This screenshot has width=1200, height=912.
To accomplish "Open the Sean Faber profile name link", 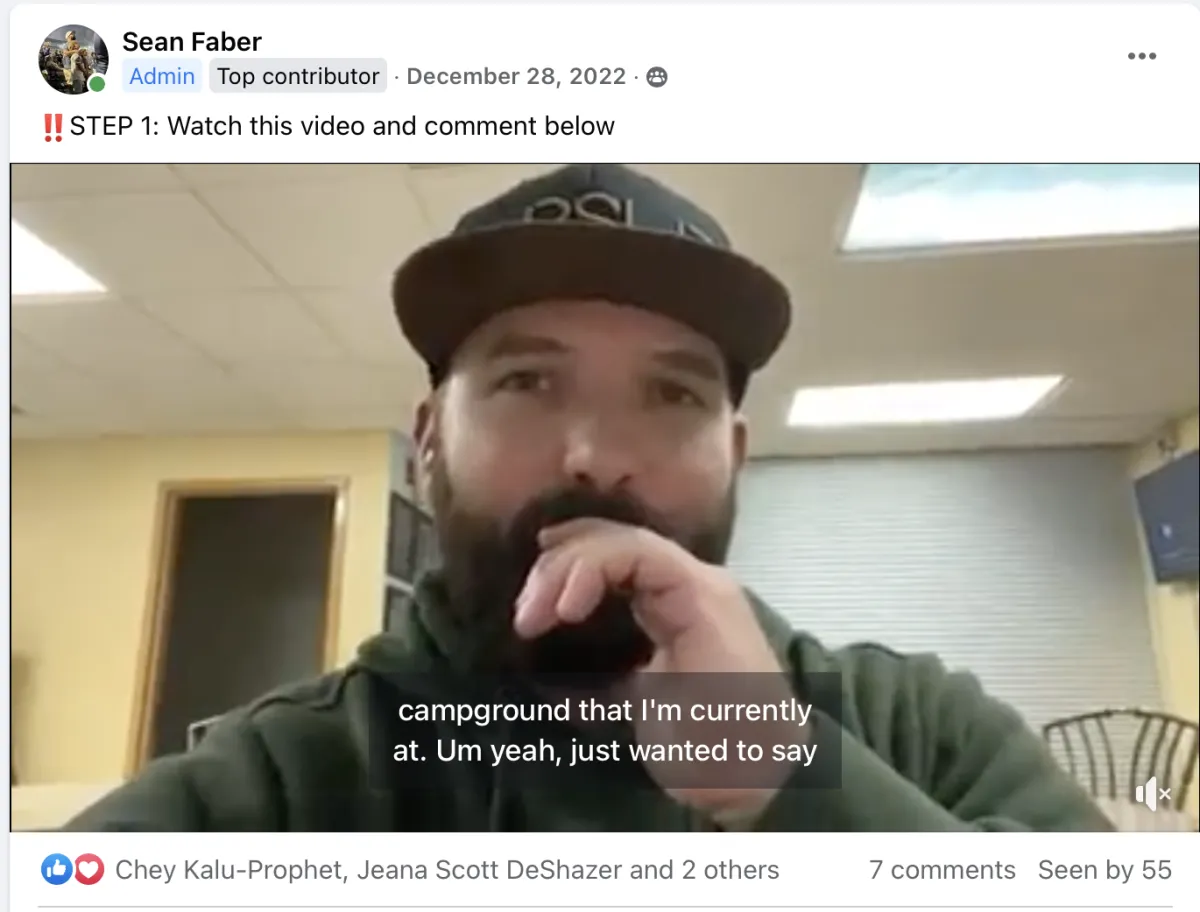I will click(x=192, y=42).
